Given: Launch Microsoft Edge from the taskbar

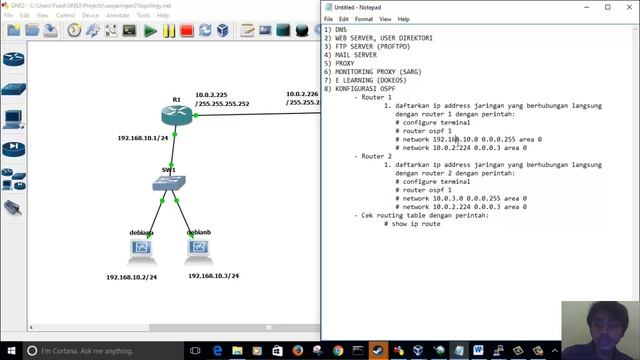Looking at the screenshot, I should (x=217, y=351).
